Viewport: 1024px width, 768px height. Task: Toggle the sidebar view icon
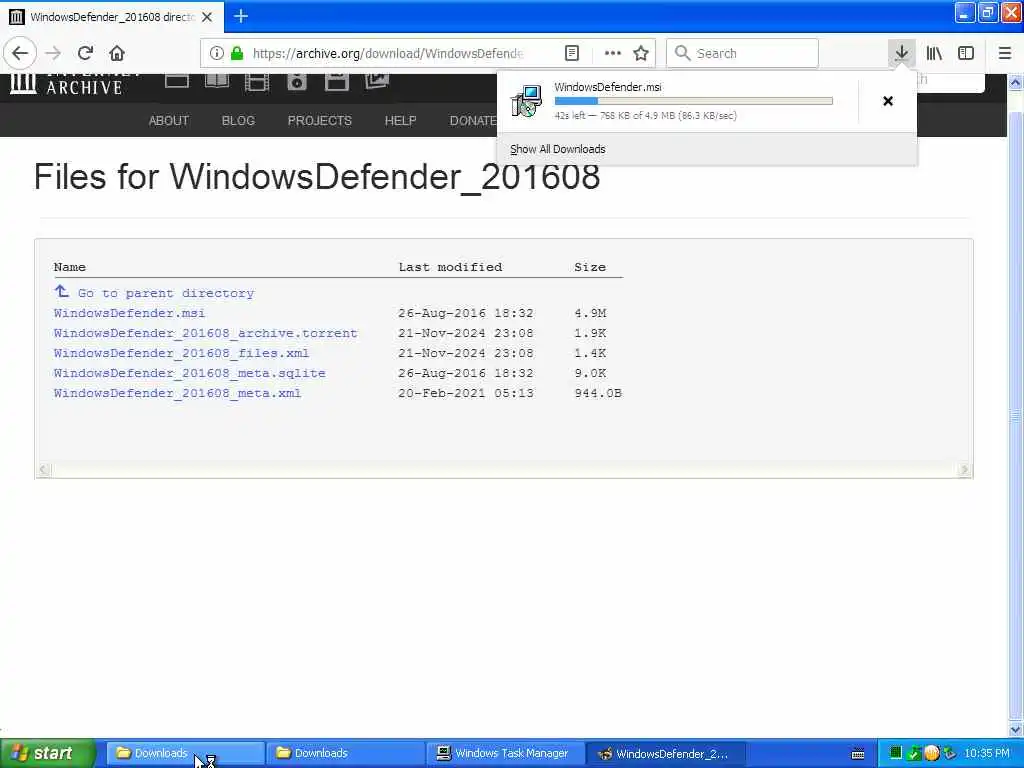(x=966, y=53)
